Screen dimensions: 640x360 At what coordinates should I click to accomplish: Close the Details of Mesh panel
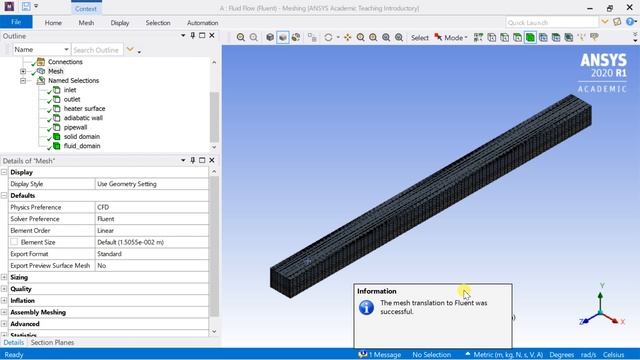click(x=211, y=160)
